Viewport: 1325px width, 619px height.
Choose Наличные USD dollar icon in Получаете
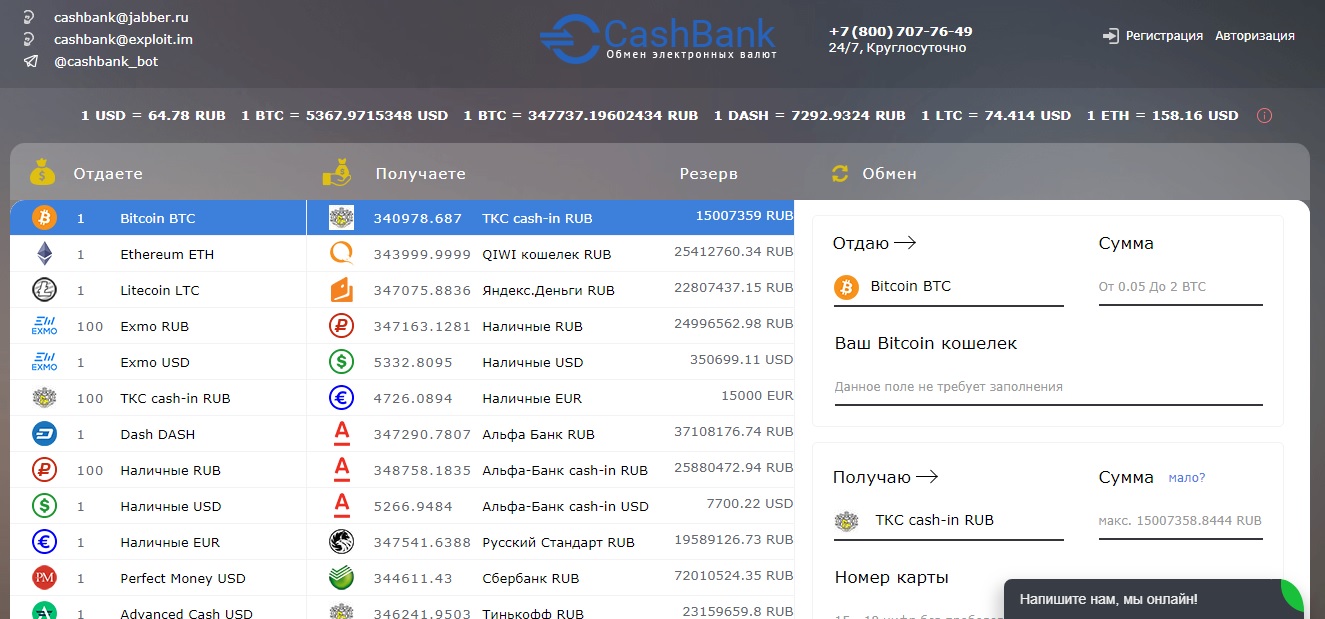pos(342,362)
